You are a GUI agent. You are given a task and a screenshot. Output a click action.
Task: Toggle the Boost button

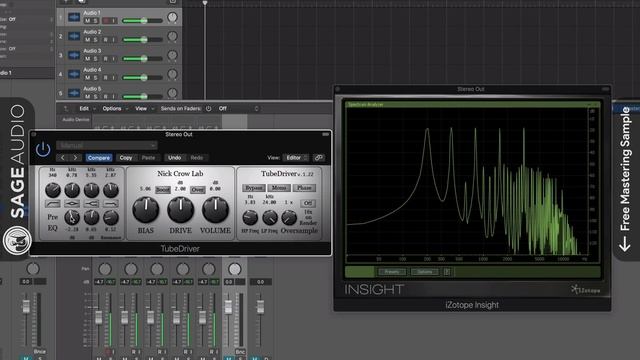pyautogui.click(x=162, y=190)
